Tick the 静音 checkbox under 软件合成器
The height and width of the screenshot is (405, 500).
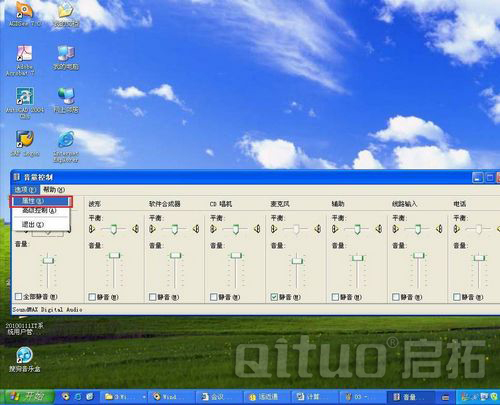pos(153,297)
